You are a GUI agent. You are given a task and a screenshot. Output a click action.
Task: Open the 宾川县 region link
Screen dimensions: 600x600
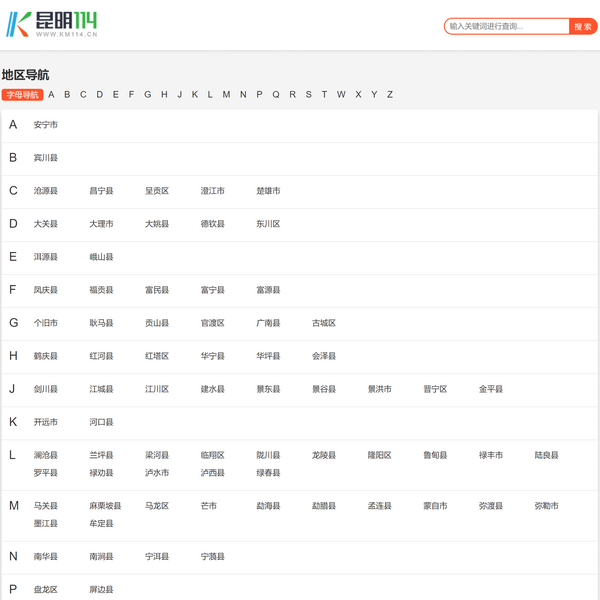(x=46, y=158)
